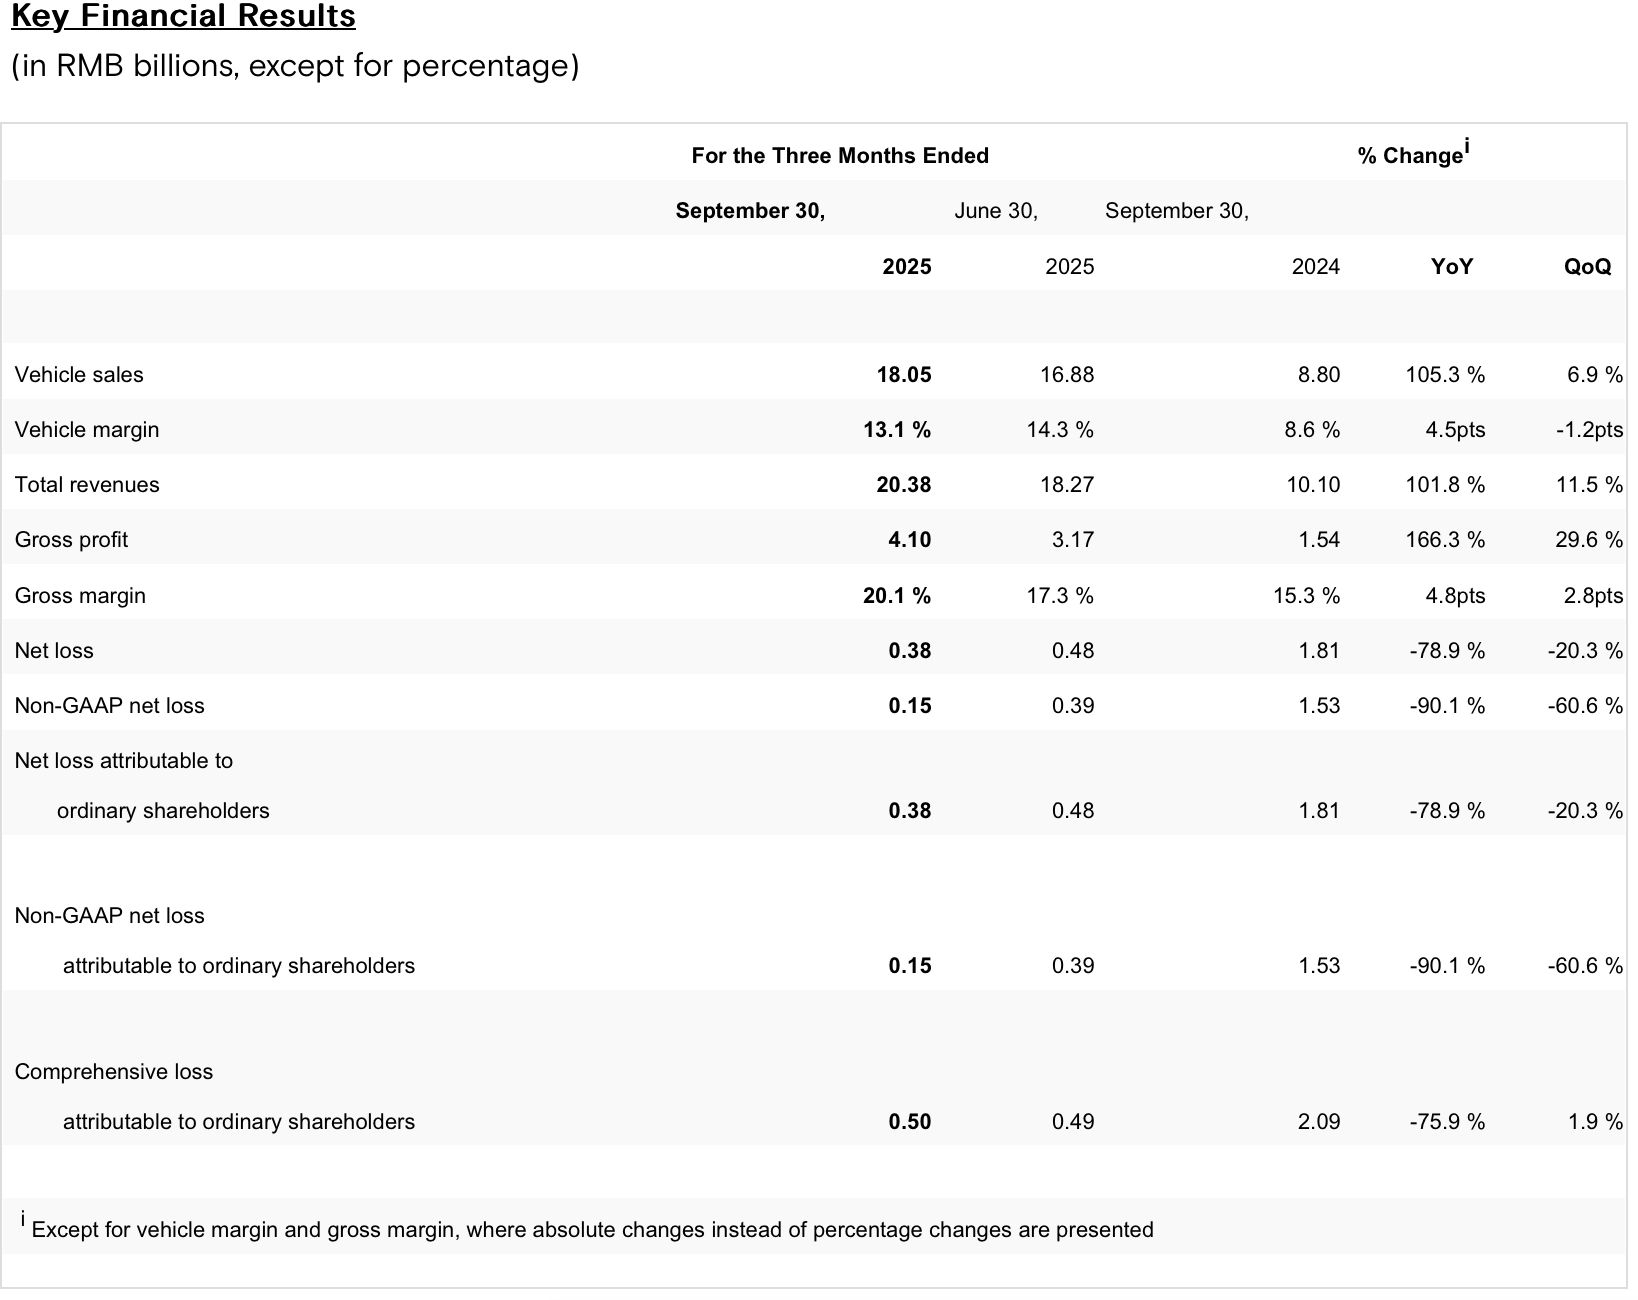
Task: Click the footnote text about absolute changes
Action: [592, 1230]
